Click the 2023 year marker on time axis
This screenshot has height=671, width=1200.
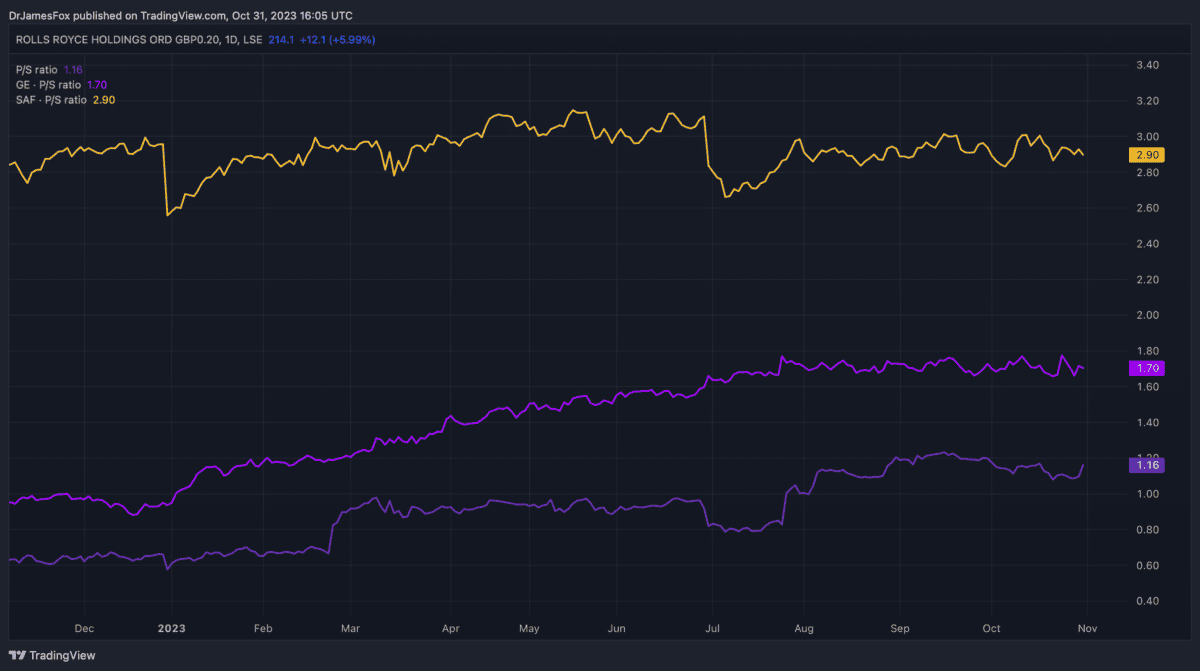[x=170, y=629]
